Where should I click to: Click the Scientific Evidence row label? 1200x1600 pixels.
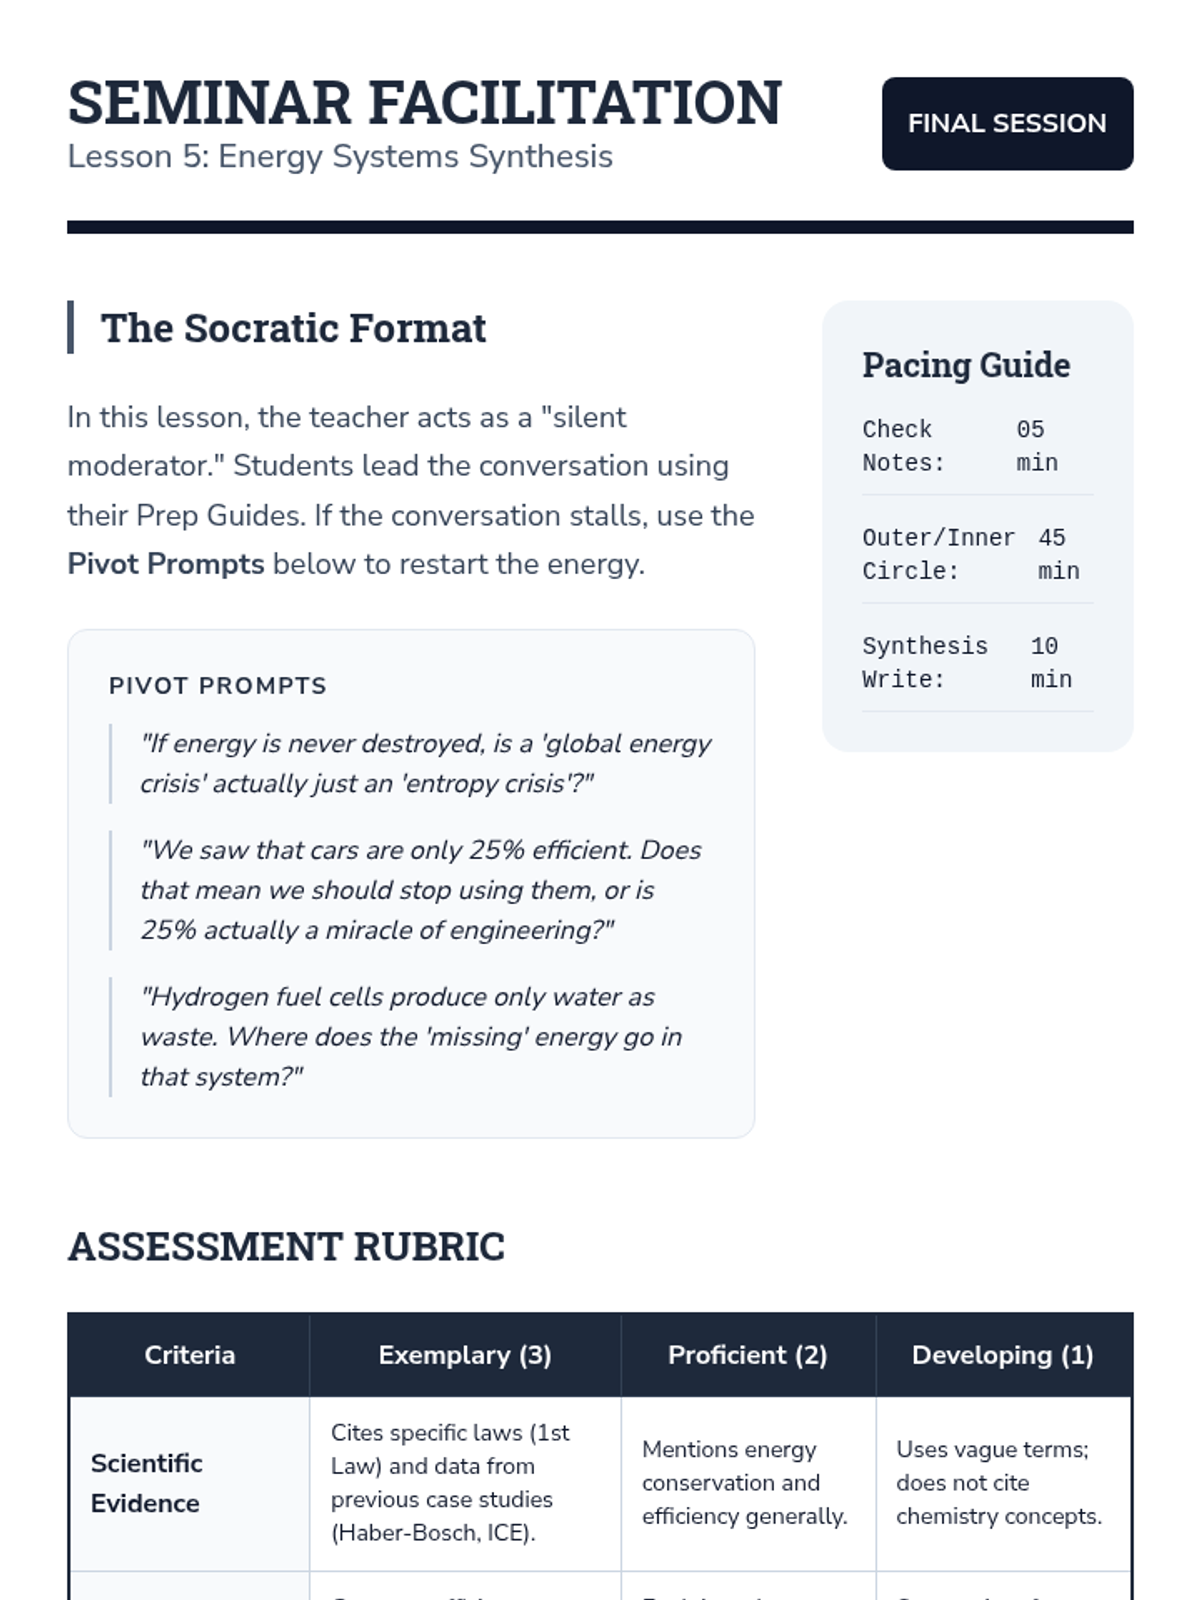click(147, 1483)
